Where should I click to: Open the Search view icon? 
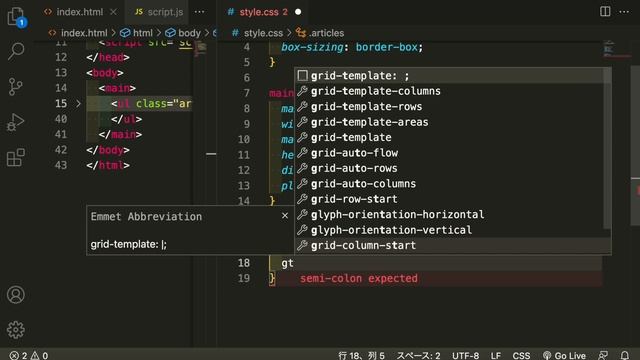(x=16, y=51)
